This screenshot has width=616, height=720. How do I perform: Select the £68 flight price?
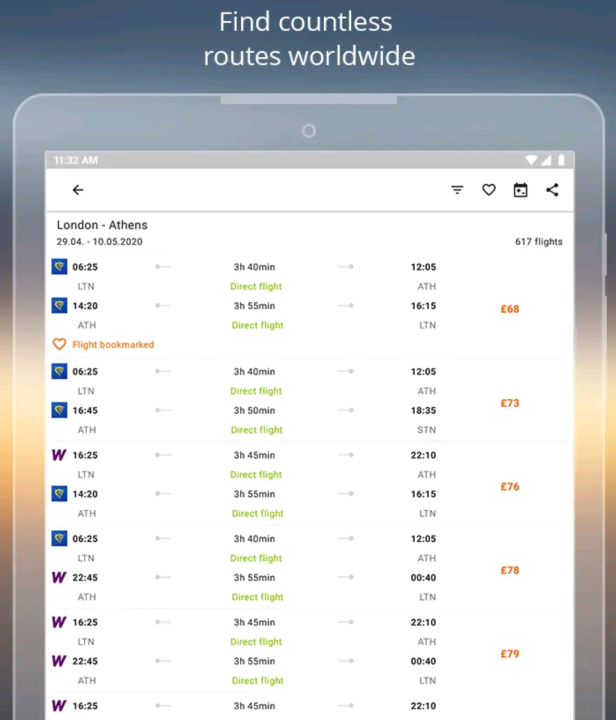pos(510,309)
